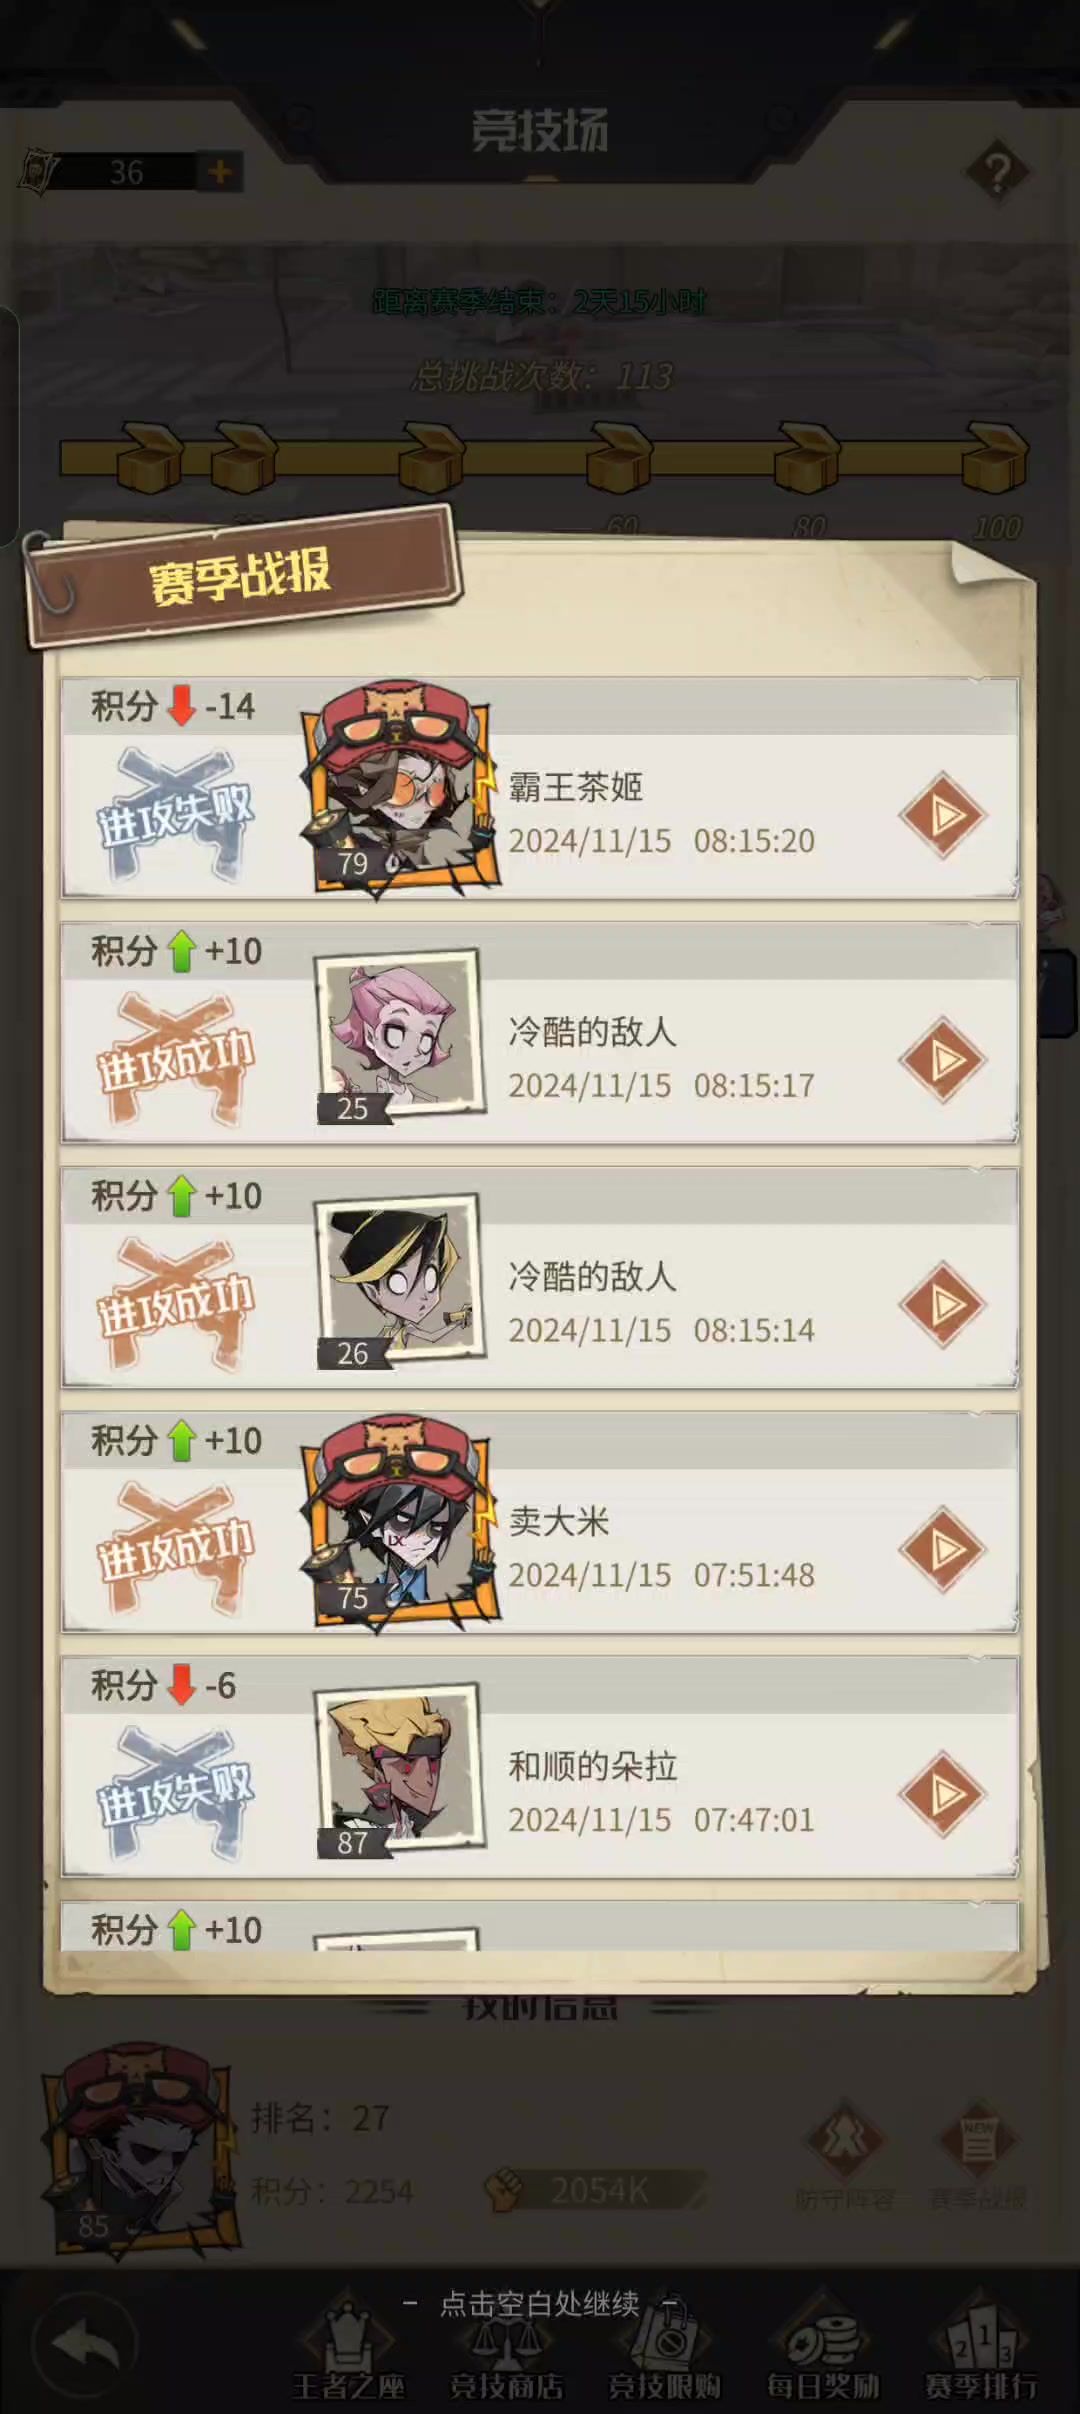1080x2414 pixels.
Task: Open 霸王茶姬 player avatar level 79
Action: click(x=399, y=790)
